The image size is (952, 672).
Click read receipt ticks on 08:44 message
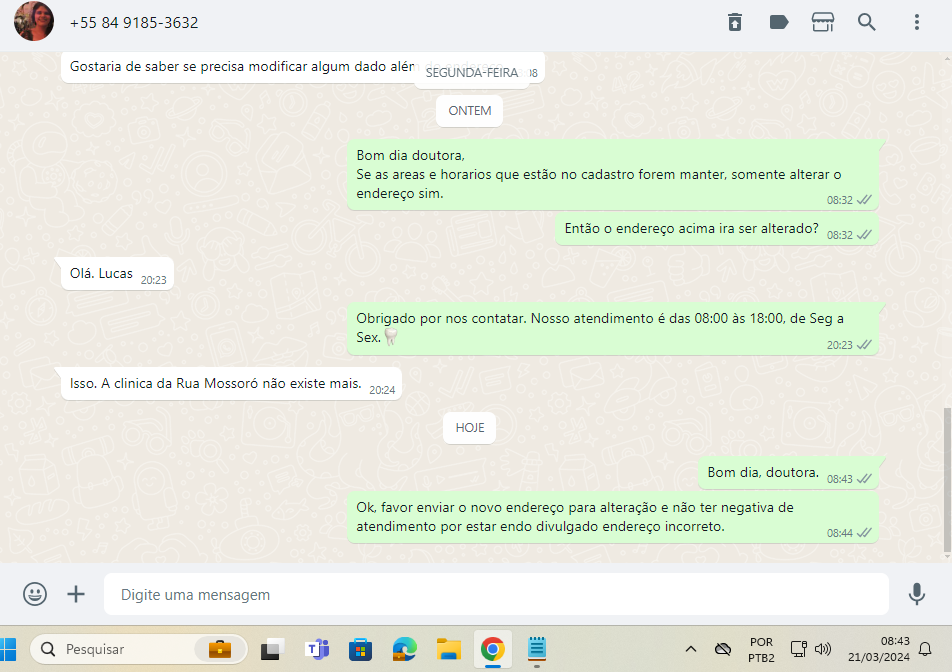(864, 533)
